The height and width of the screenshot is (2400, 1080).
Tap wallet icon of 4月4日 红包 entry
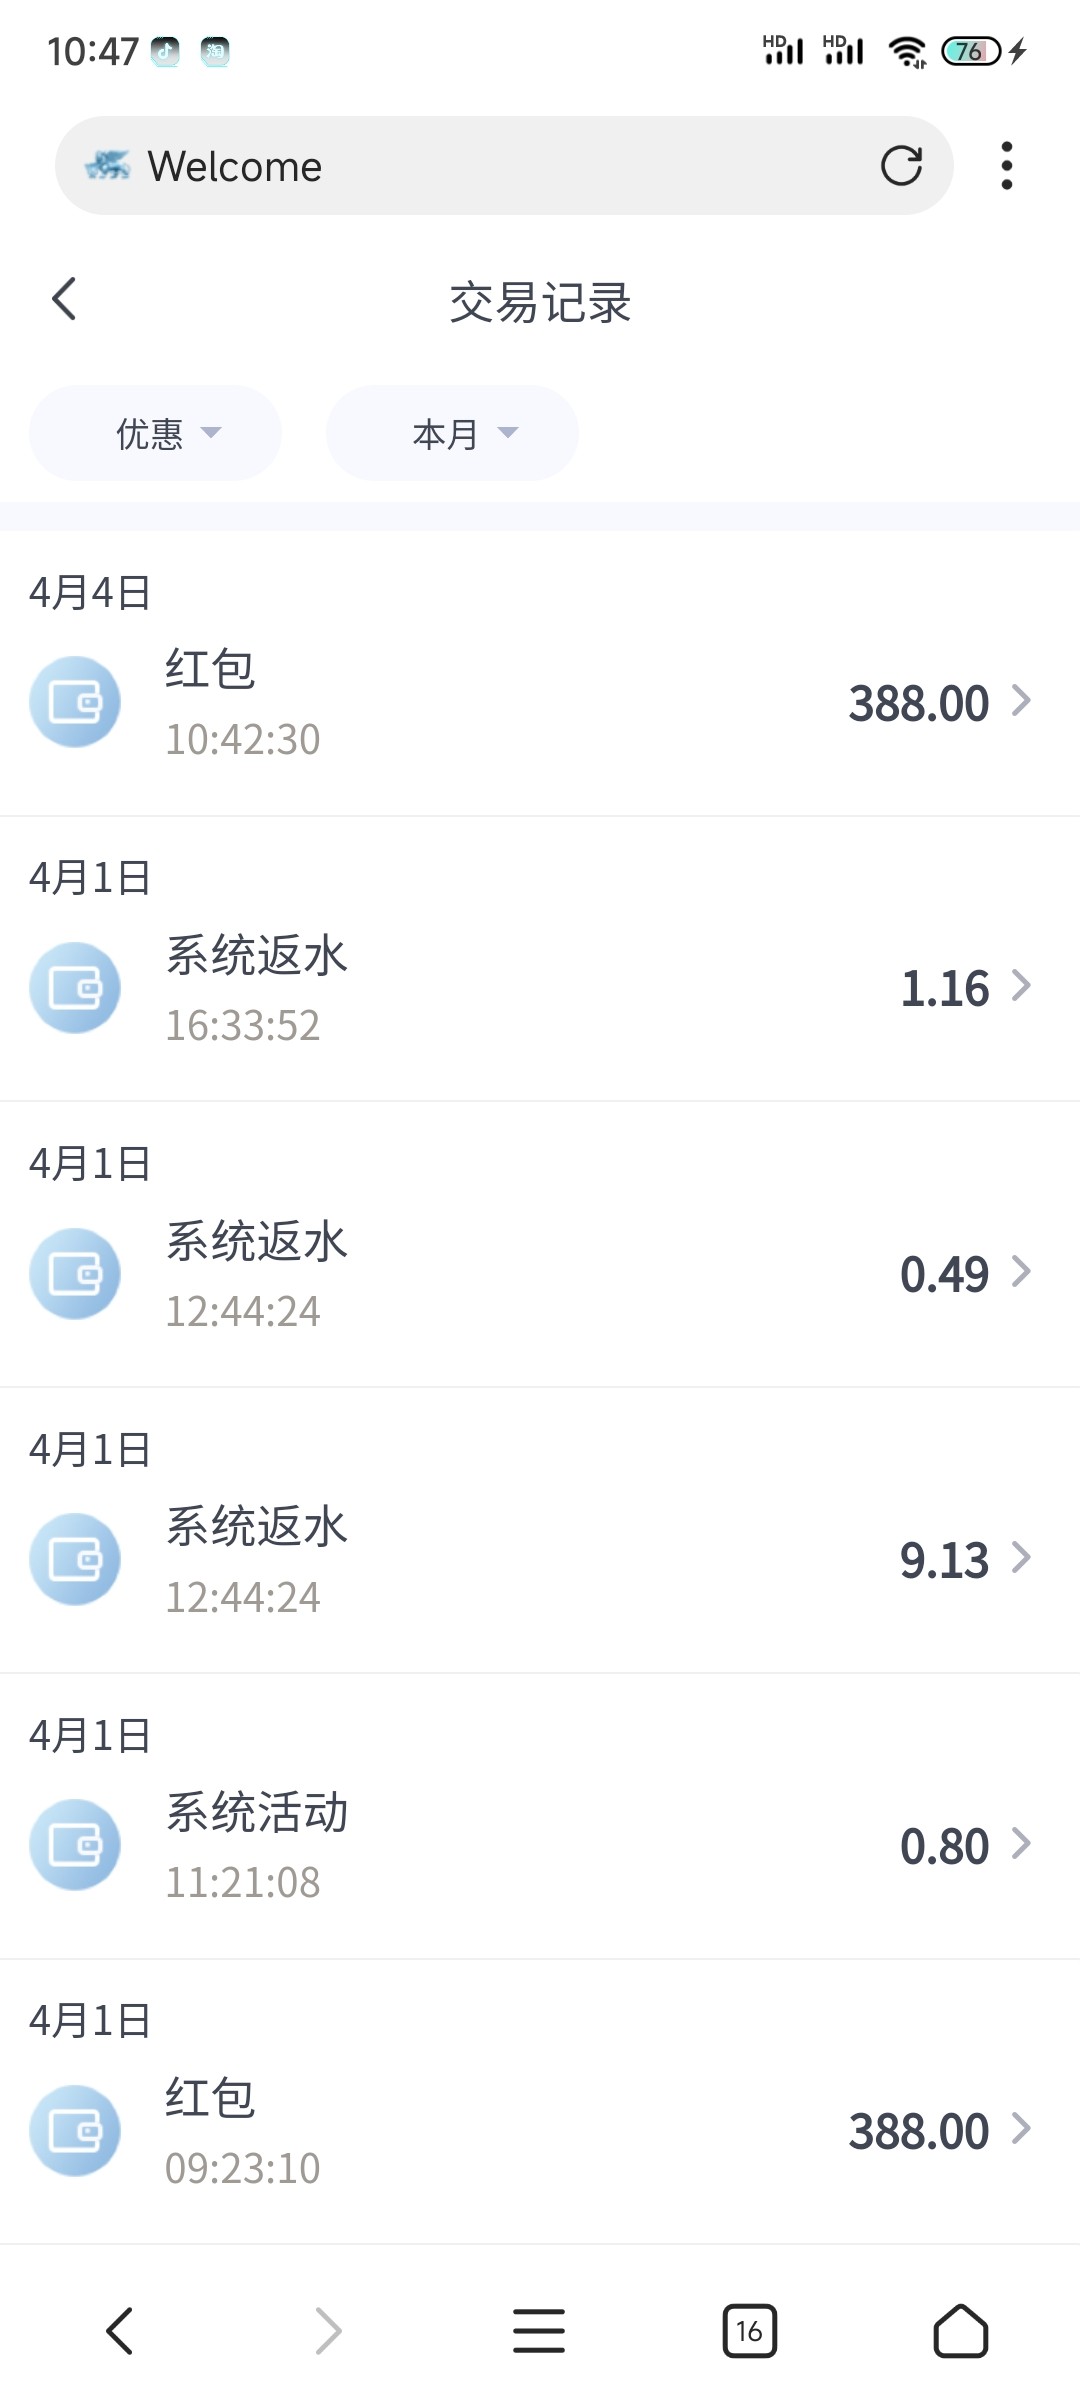(75, 702)
